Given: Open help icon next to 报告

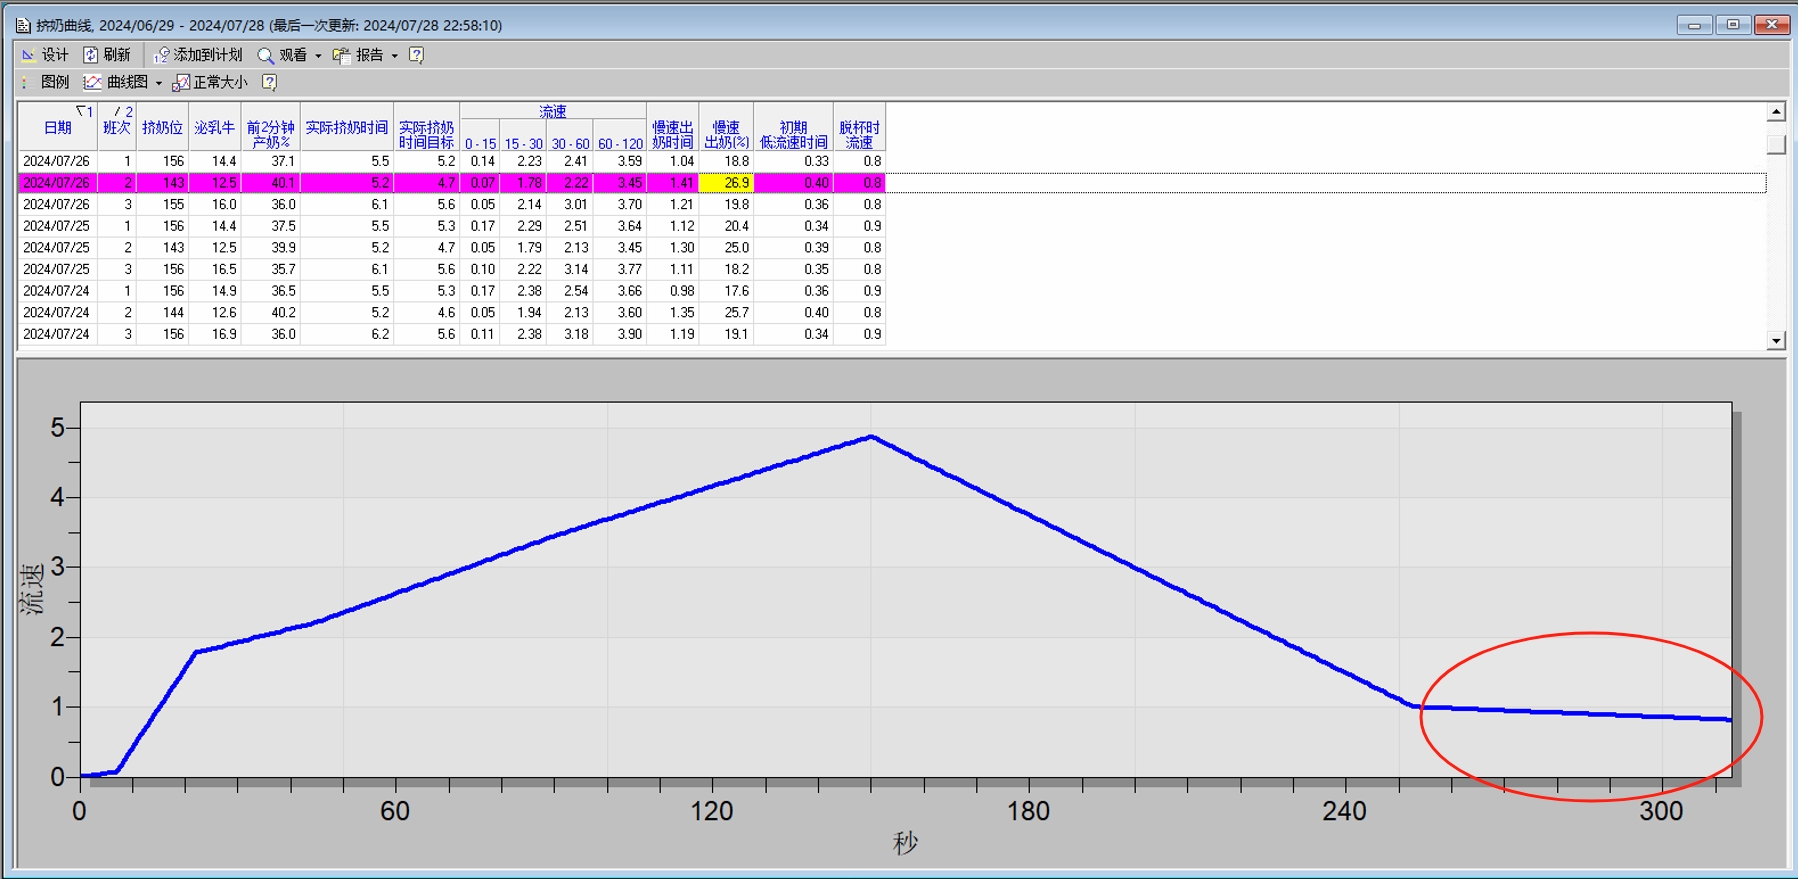Looking at the screenshot, I should (x=417, y=55).
